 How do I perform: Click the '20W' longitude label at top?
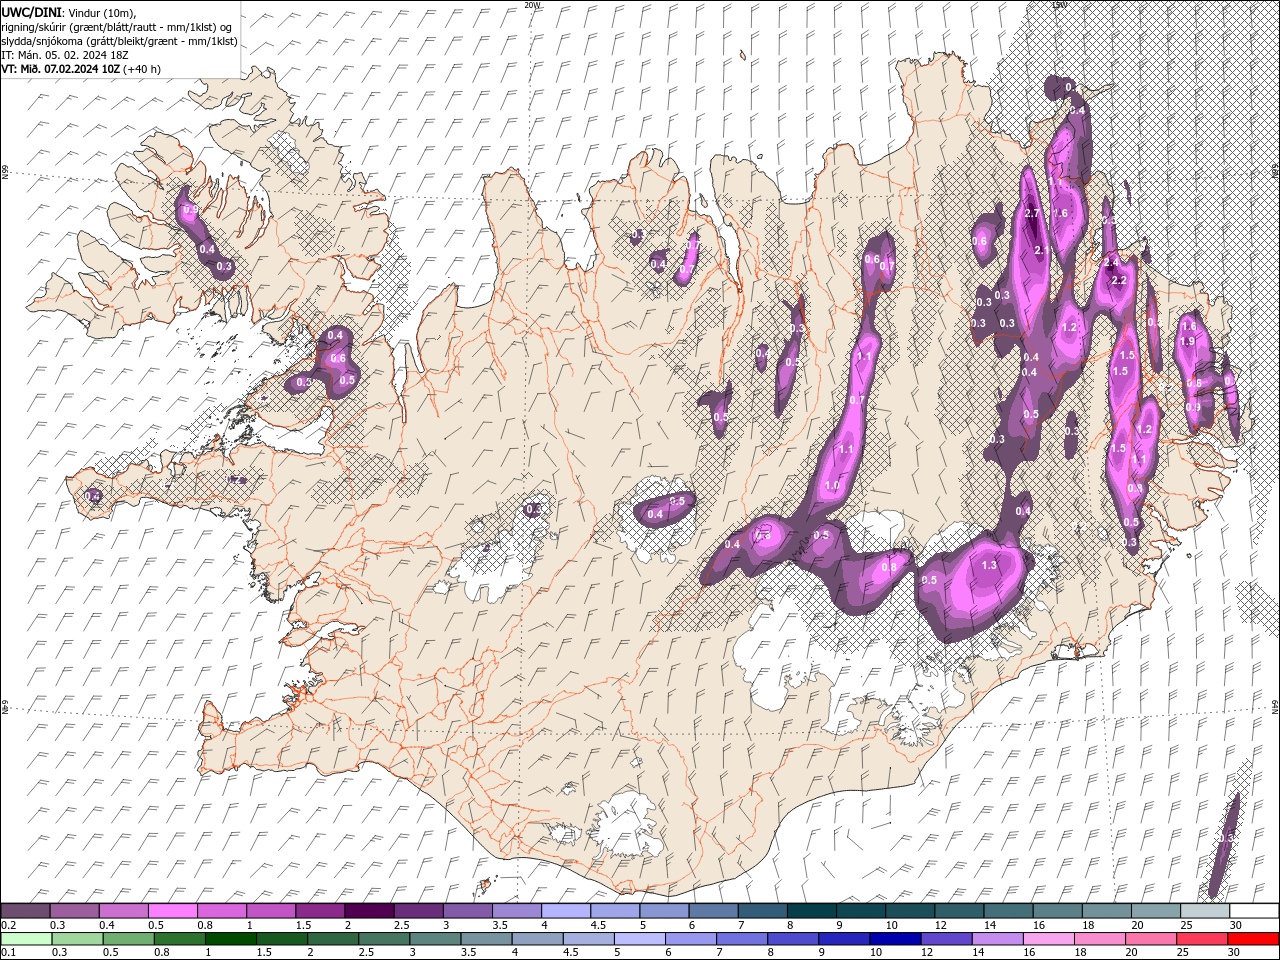click(532, 5)
